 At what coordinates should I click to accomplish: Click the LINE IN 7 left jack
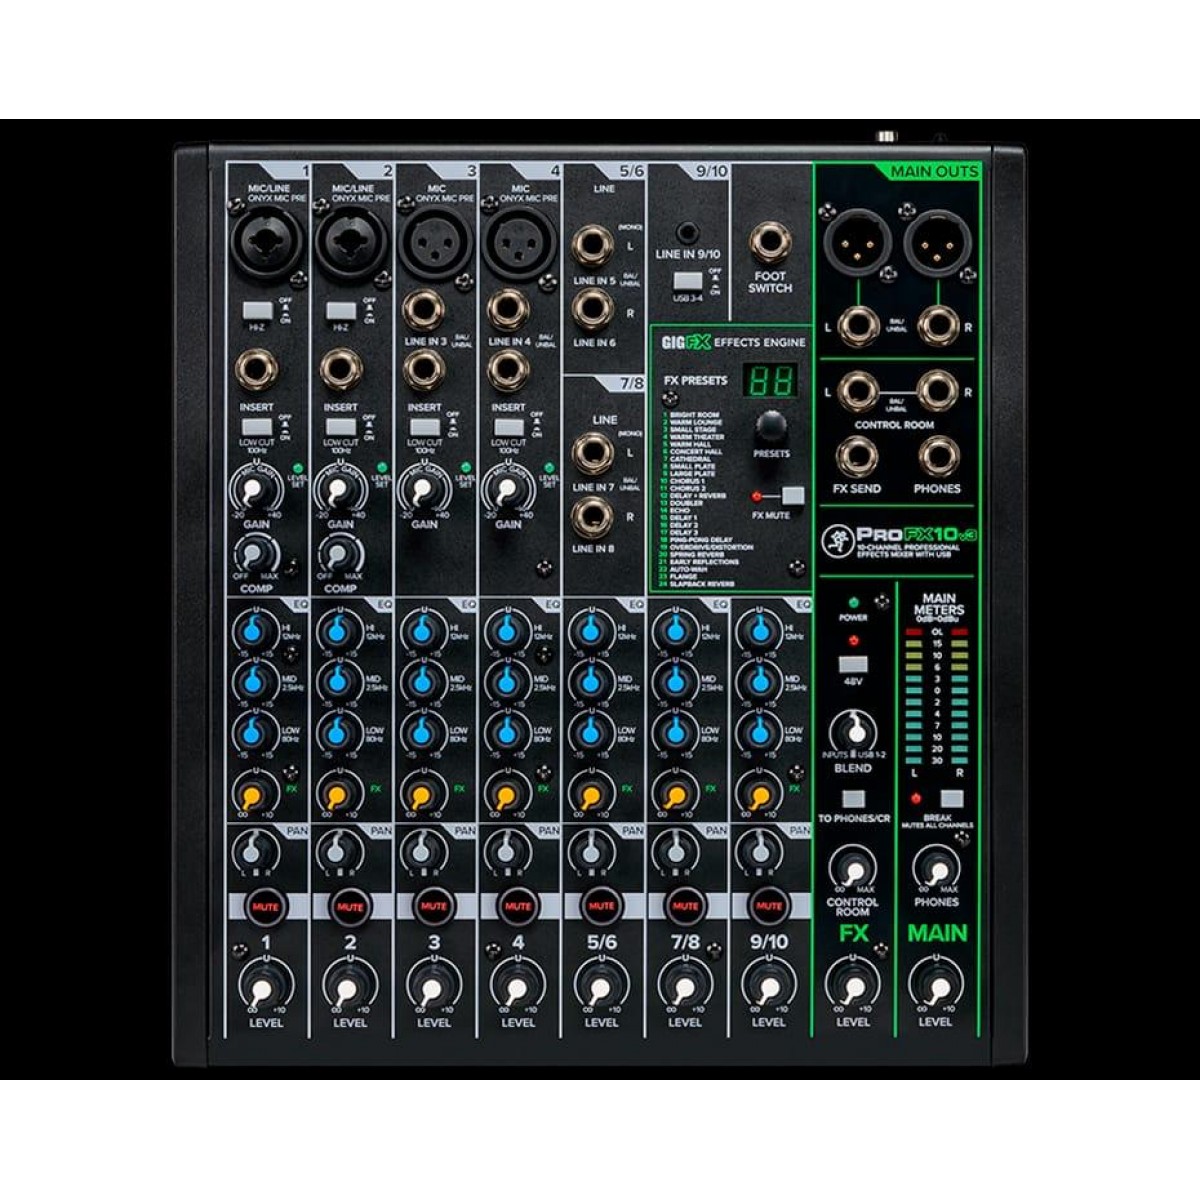point(593,454)
